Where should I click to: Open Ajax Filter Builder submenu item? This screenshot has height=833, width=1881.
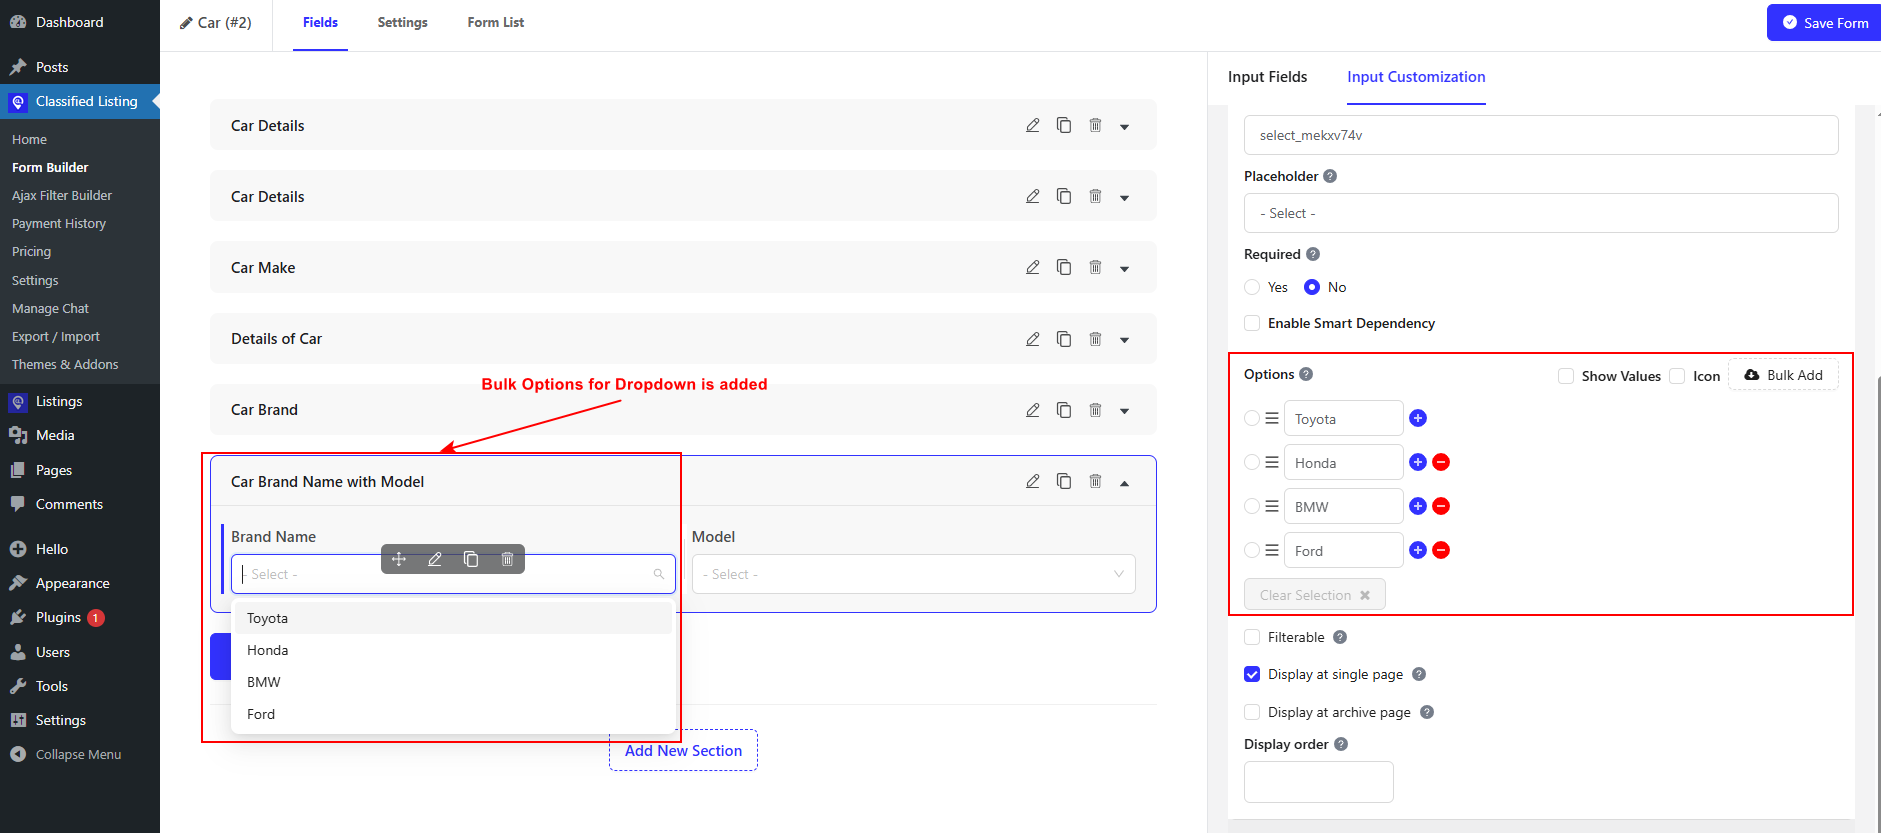[62, 195]
